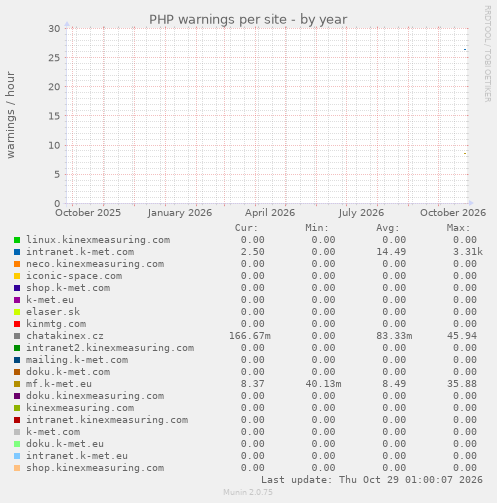Click the Max: column header
The image size is (497, 503).
[x=458, y=228]
